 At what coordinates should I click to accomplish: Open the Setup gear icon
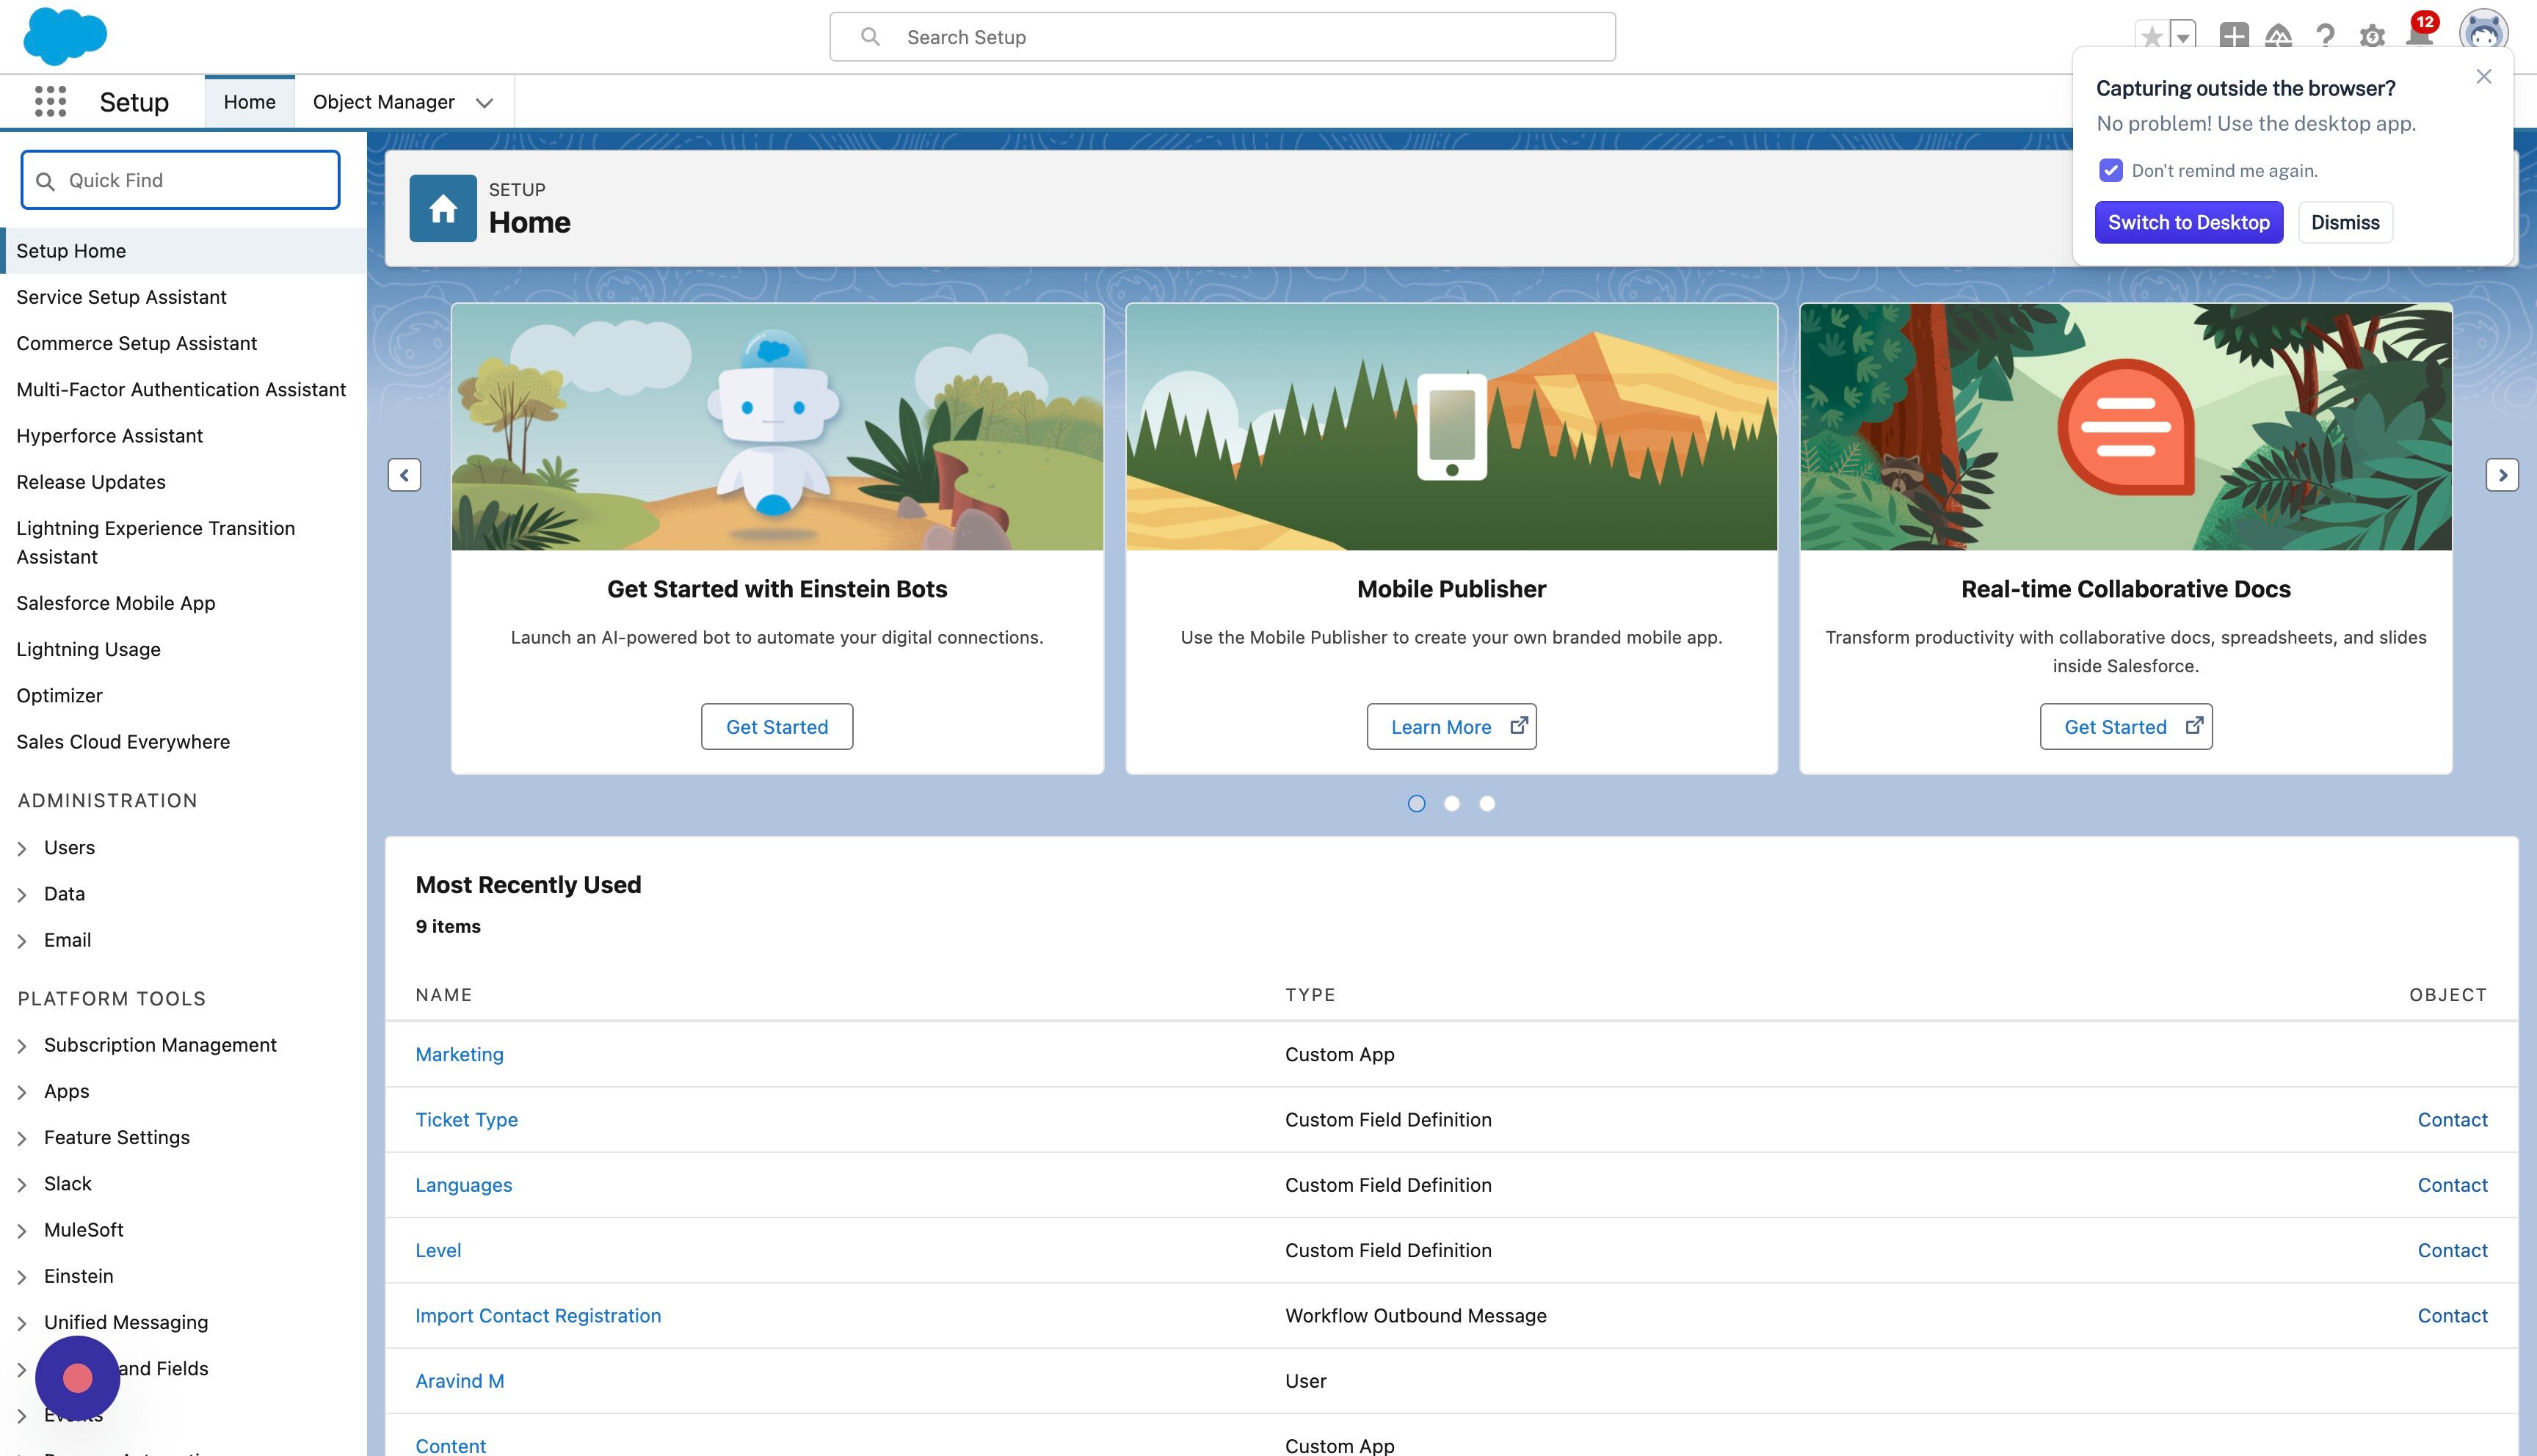pos(2372,37)
